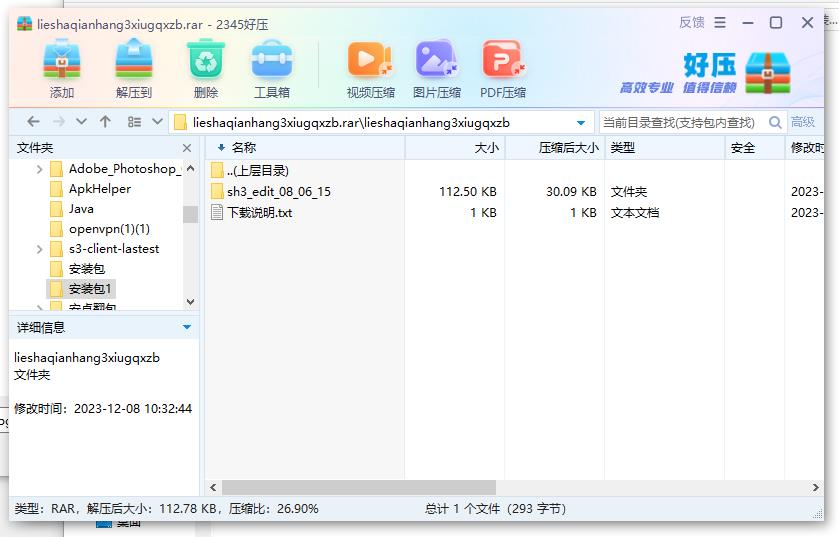Expand the Adobe_Photoshop_ tree node
The image size is (839, 537).
pos(39,169)
